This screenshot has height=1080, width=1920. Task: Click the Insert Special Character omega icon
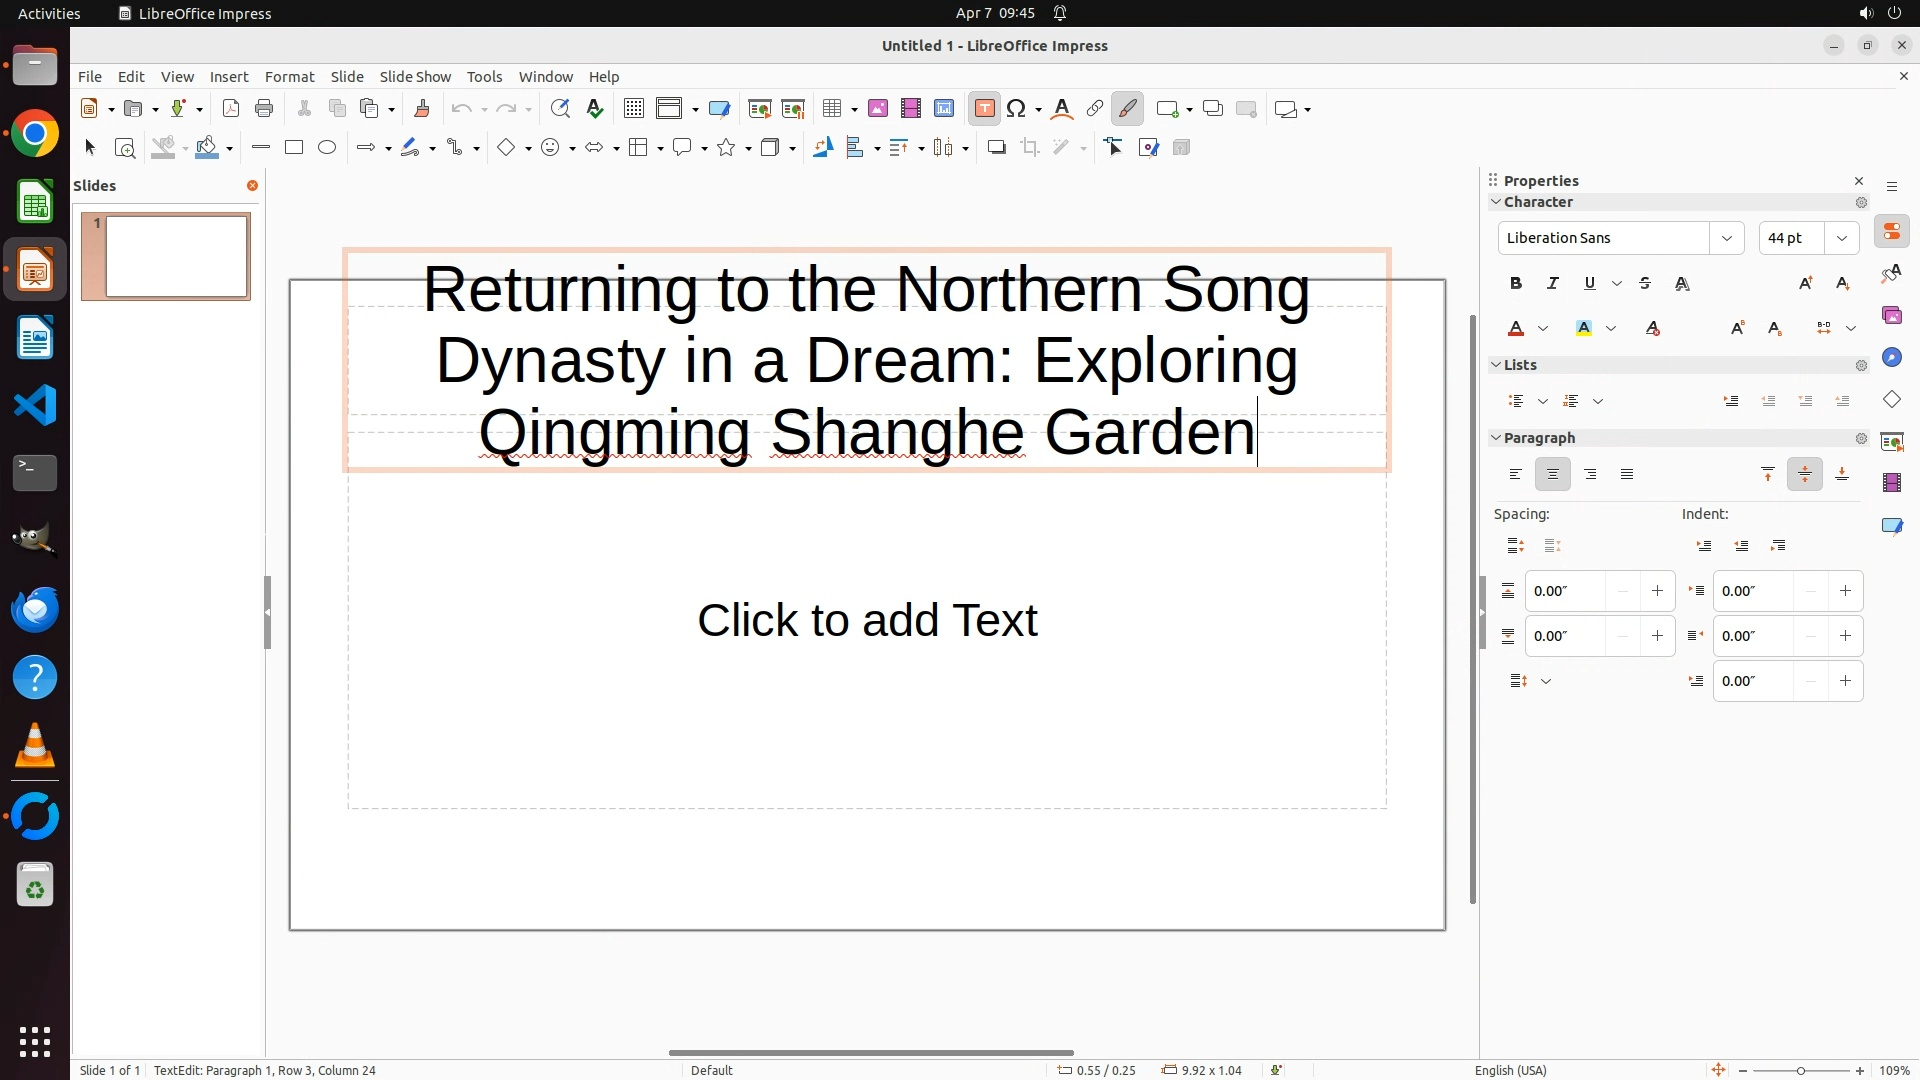click(x=1017, y=109)
